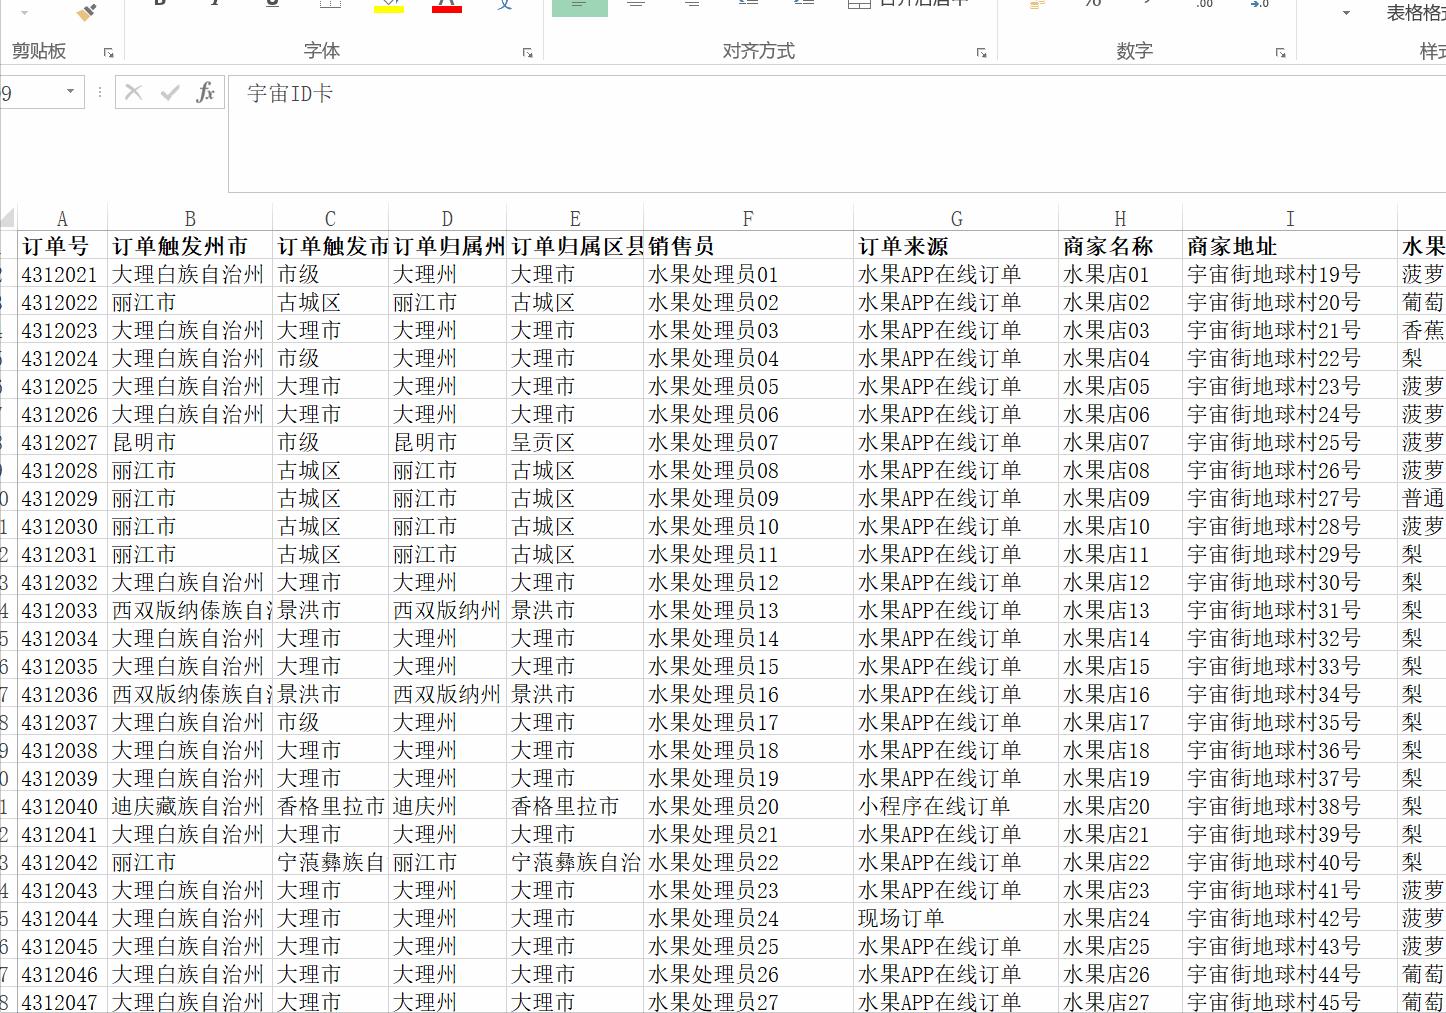This screenshot has width=1446, height=1013.
Task: Apply Accounting Number Format
Action: [1034, 5]
